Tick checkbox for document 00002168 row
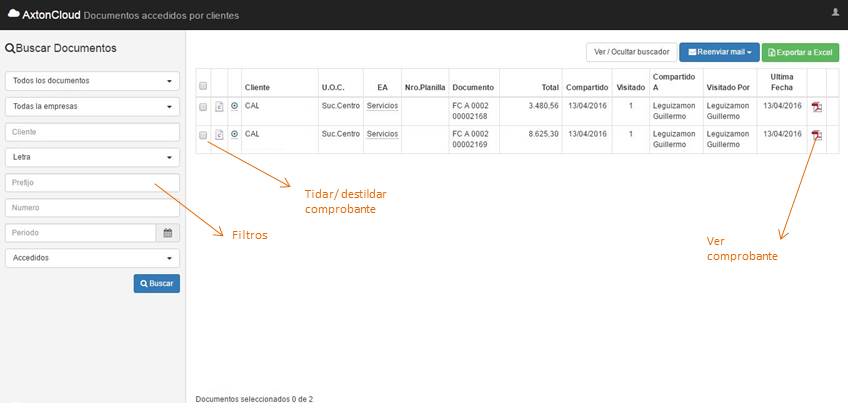This screenshot has width=848, height=412. pyautogui.click(x=203, y=106)
